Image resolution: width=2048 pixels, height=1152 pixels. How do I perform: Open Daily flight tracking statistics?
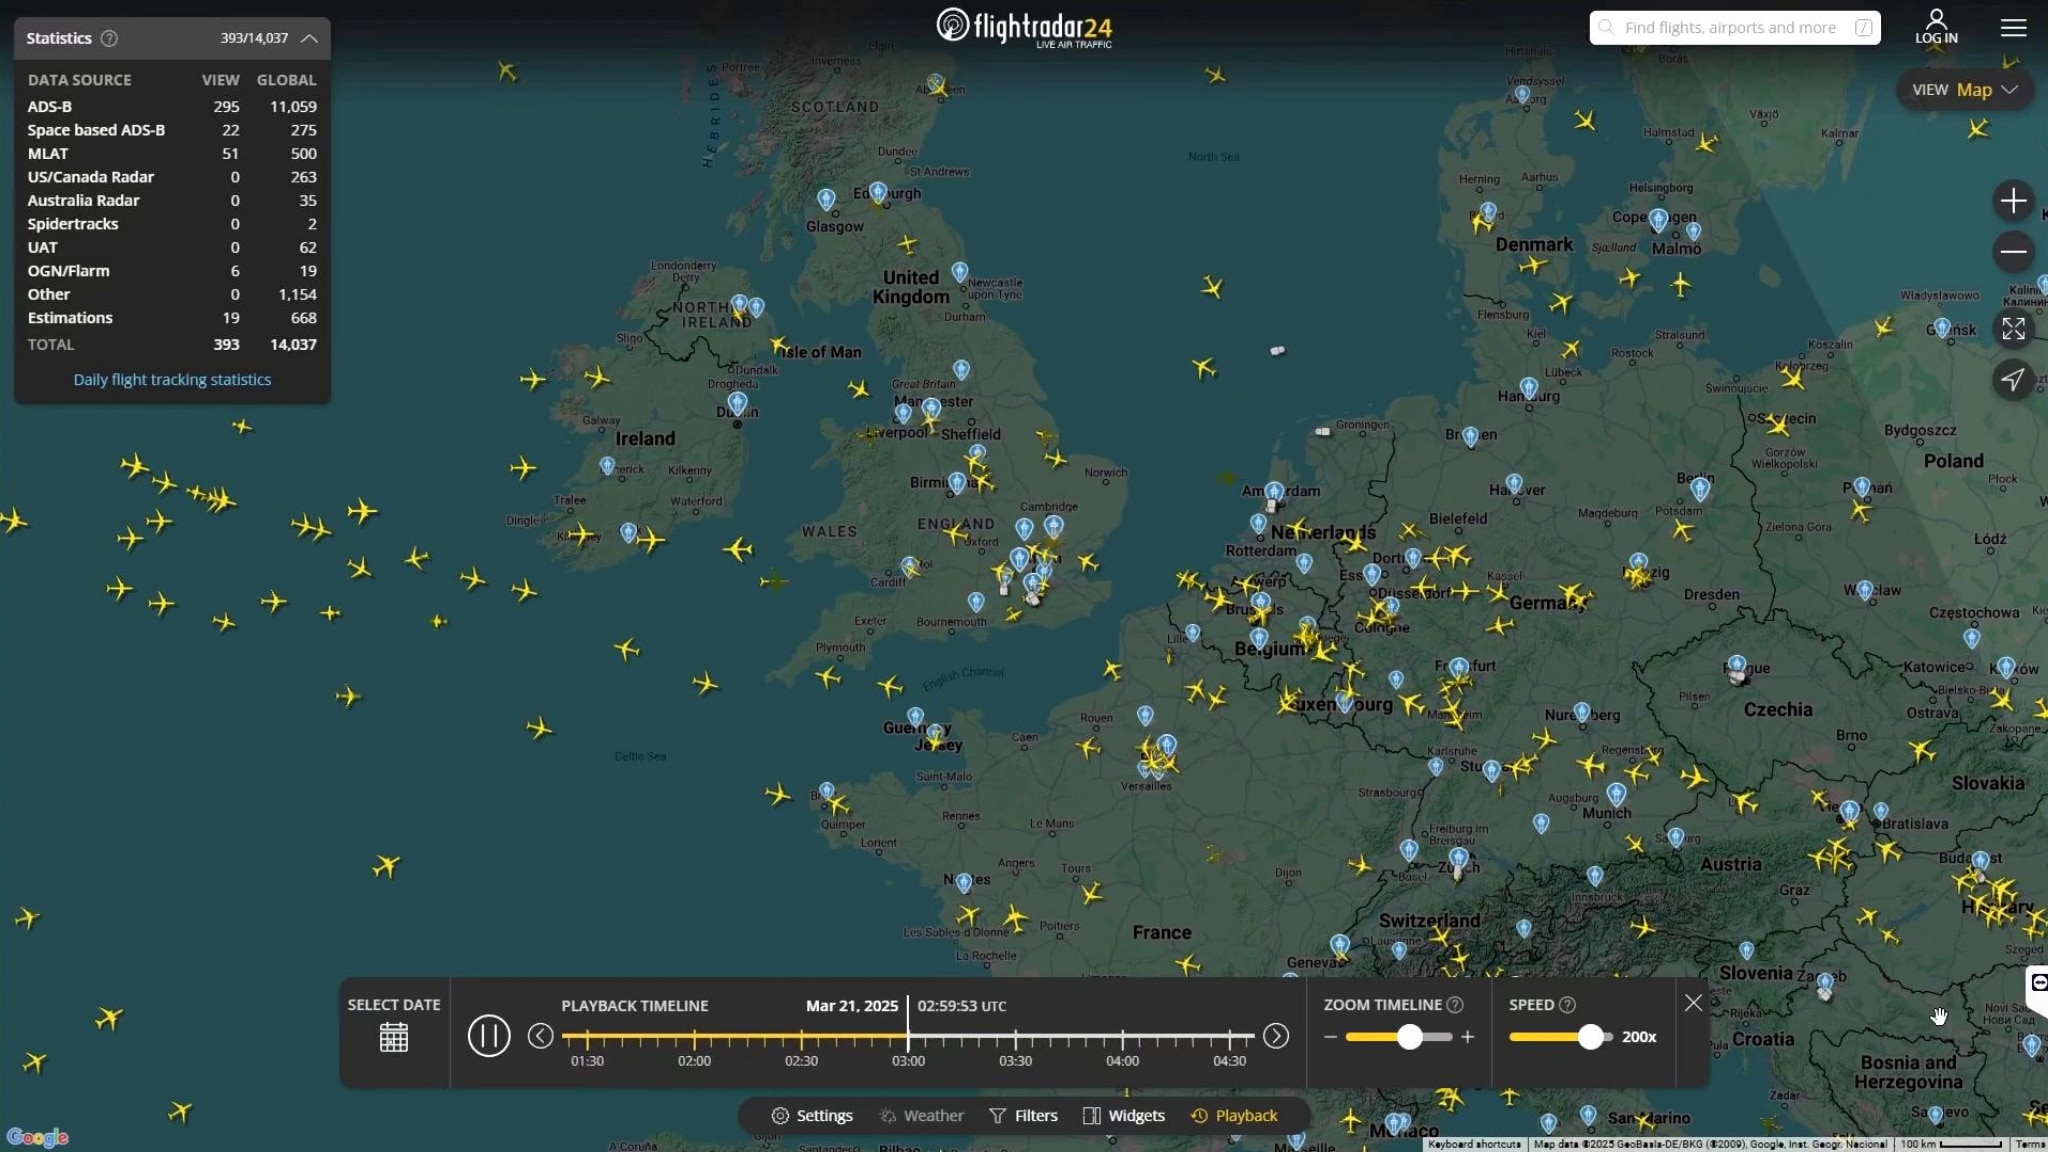click(172, 379)
